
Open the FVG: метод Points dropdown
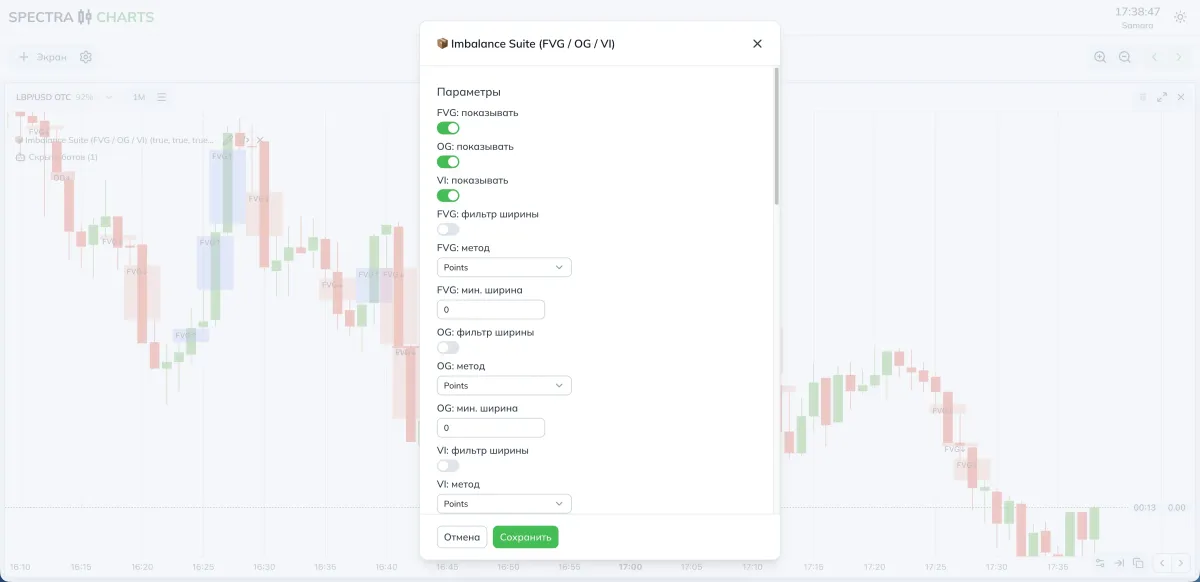point(504,267)
